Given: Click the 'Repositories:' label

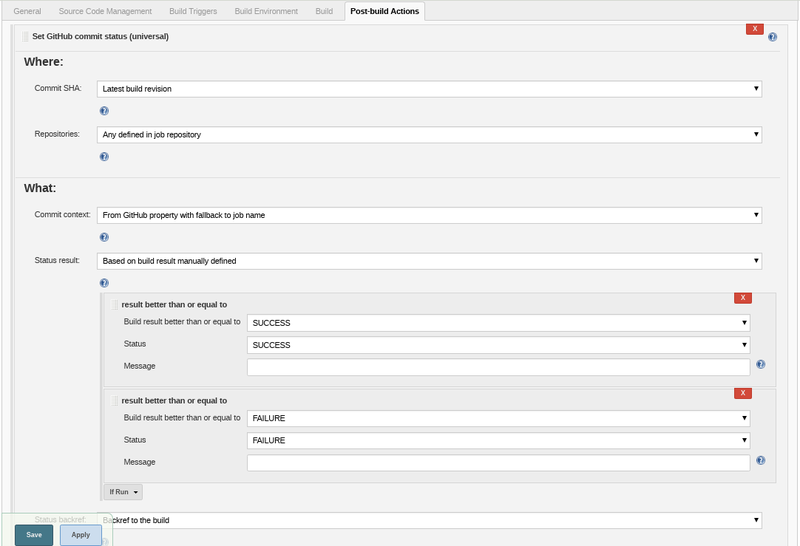Looking at the screenshot, I should (x=57, y=134).
